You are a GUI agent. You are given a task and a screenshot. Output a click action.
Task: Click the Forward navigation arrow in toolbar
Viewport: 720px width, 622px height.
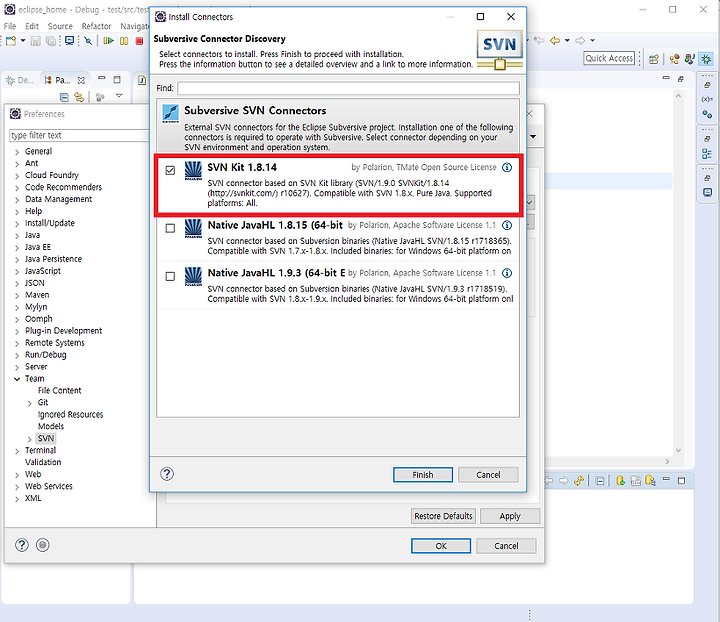pyautogui.click(x=580, y=41)
